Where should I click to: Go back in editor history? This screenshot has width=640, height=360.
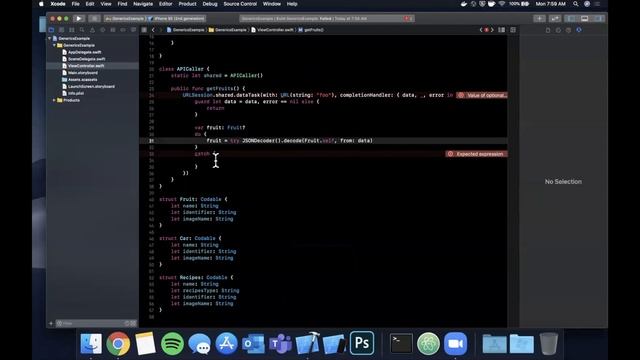153,30
